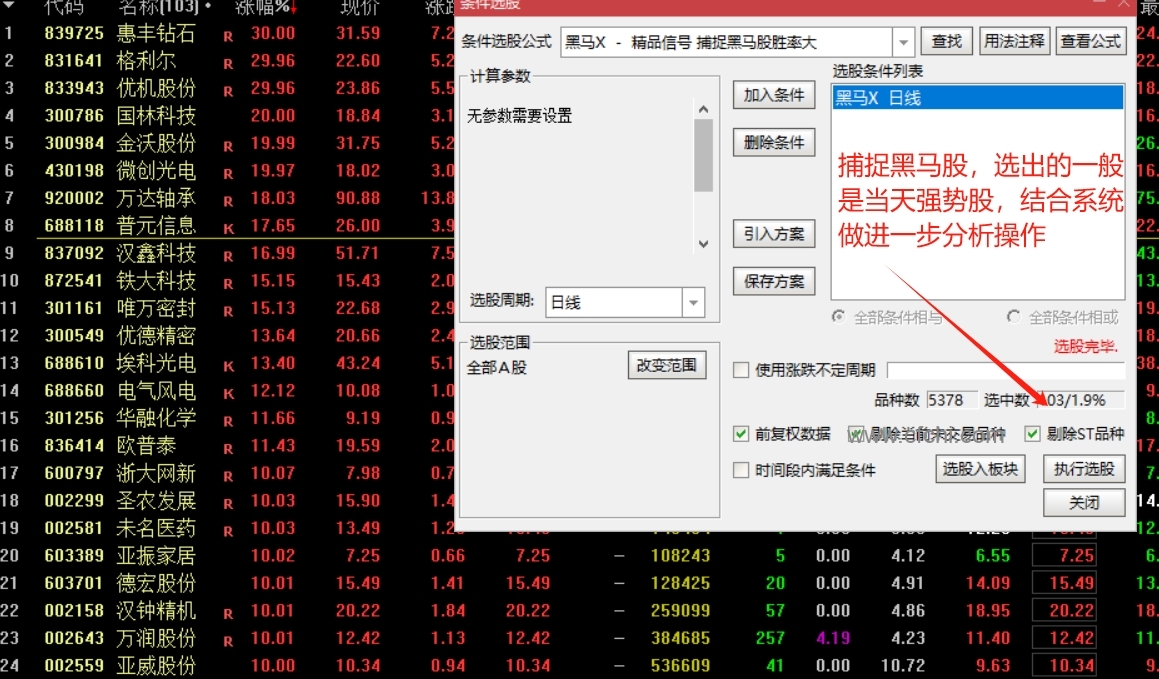Toggle the 剔除当前未交易品种 checkbox
The image size is (1159, 679).
tap(855, 434)
